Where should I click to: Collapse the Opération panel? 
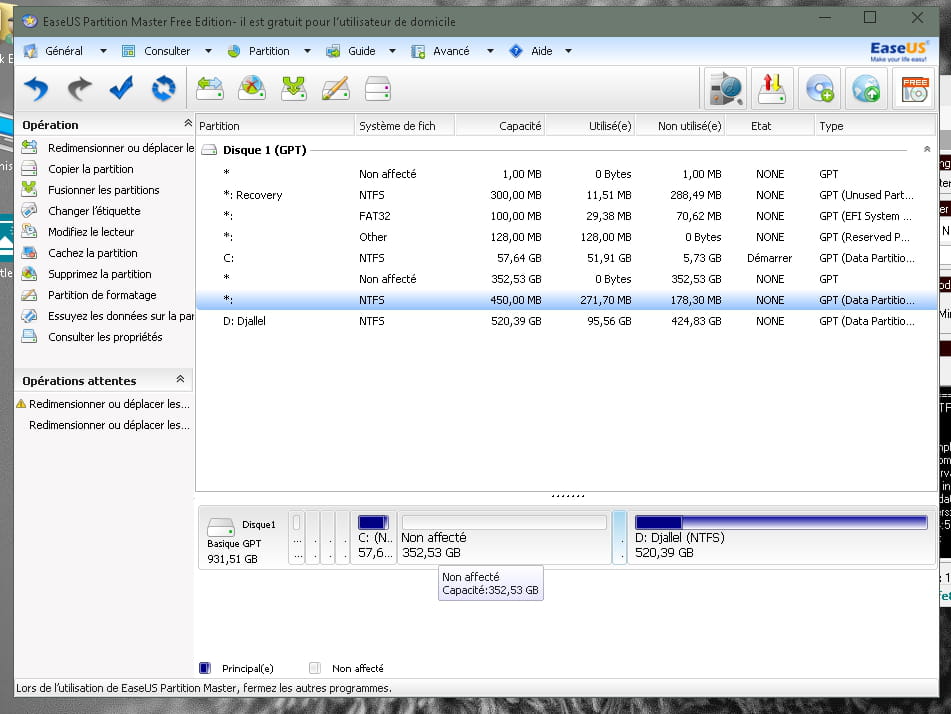(x=188, y=123)
